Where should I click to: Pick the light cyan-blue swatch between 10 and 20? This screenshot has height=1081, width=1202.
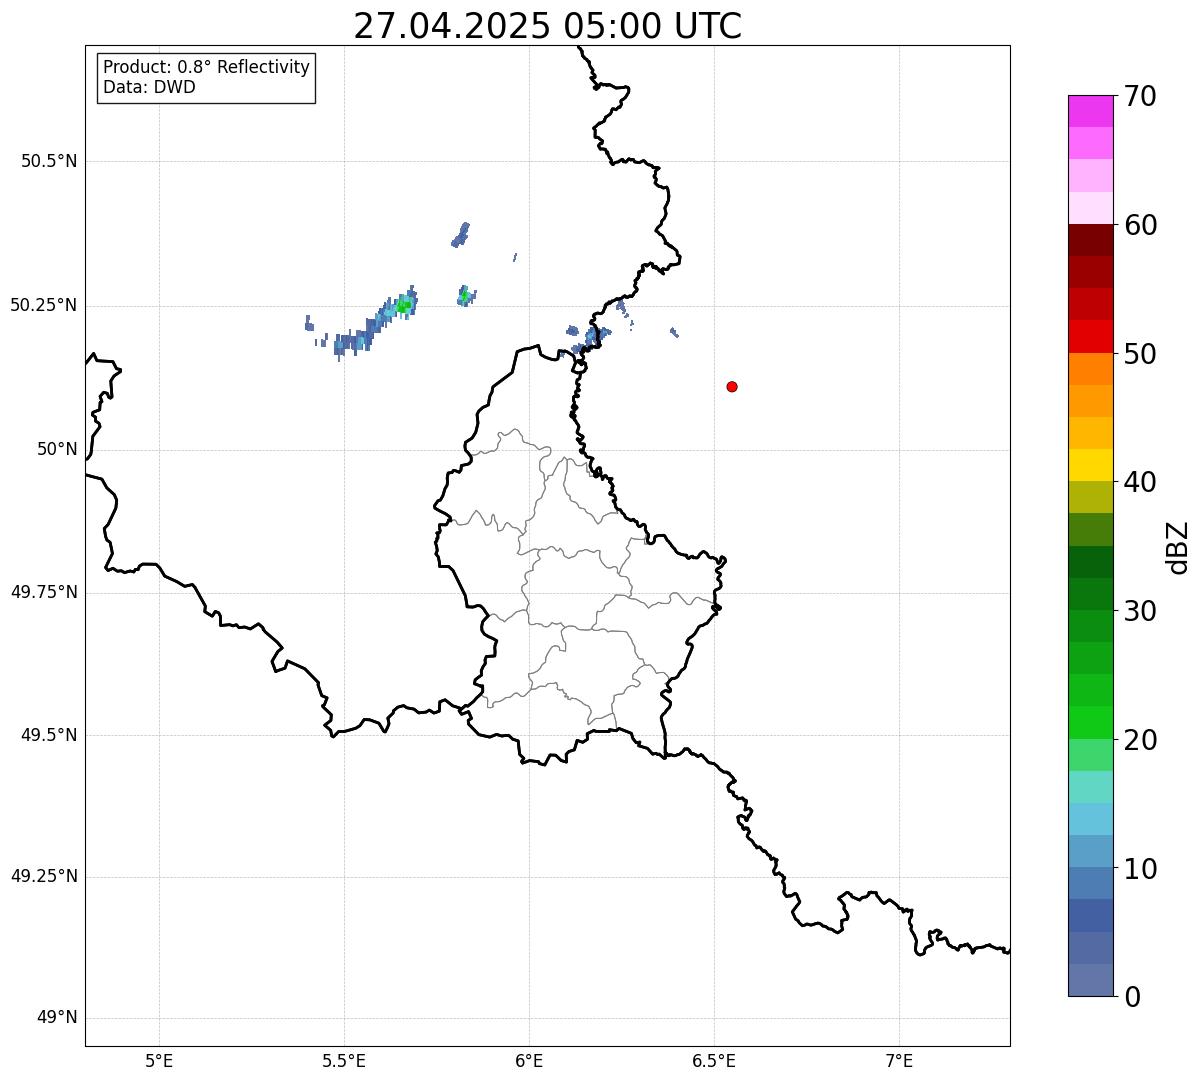(1090, 819)
